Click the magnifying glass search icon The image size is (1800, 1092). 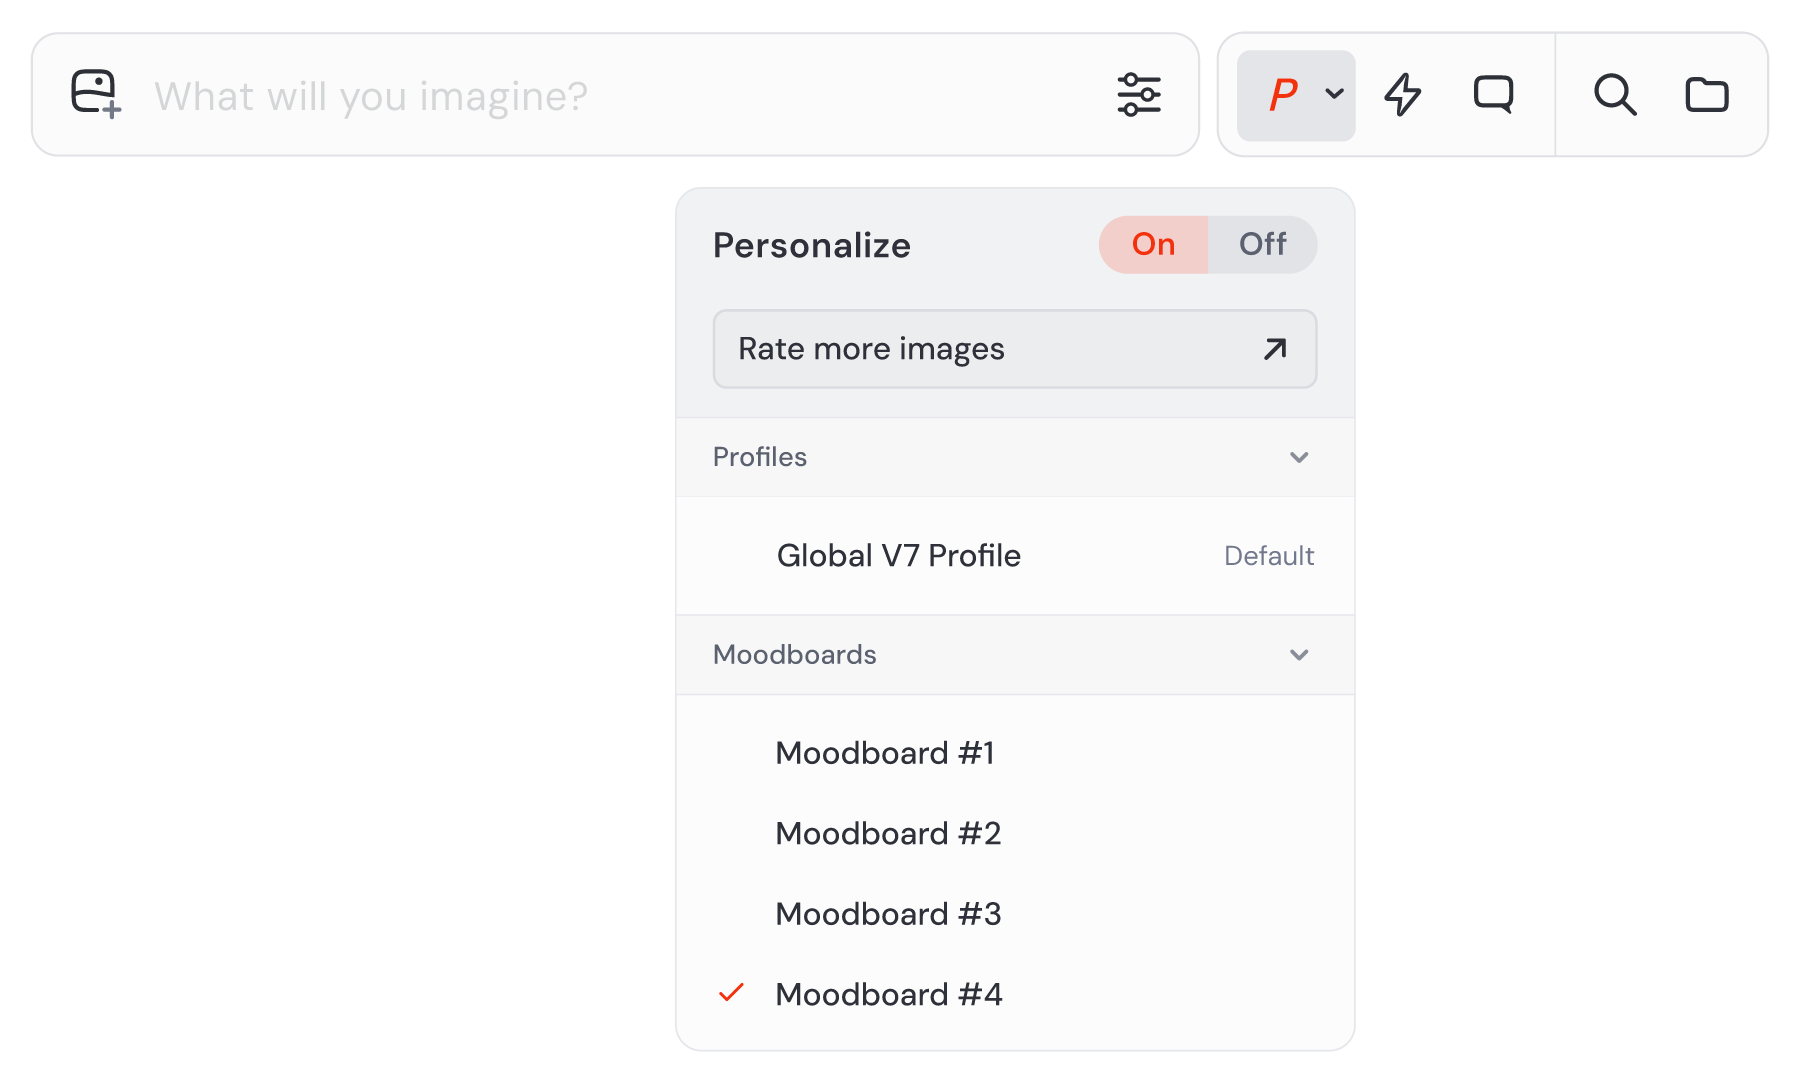1614,95
